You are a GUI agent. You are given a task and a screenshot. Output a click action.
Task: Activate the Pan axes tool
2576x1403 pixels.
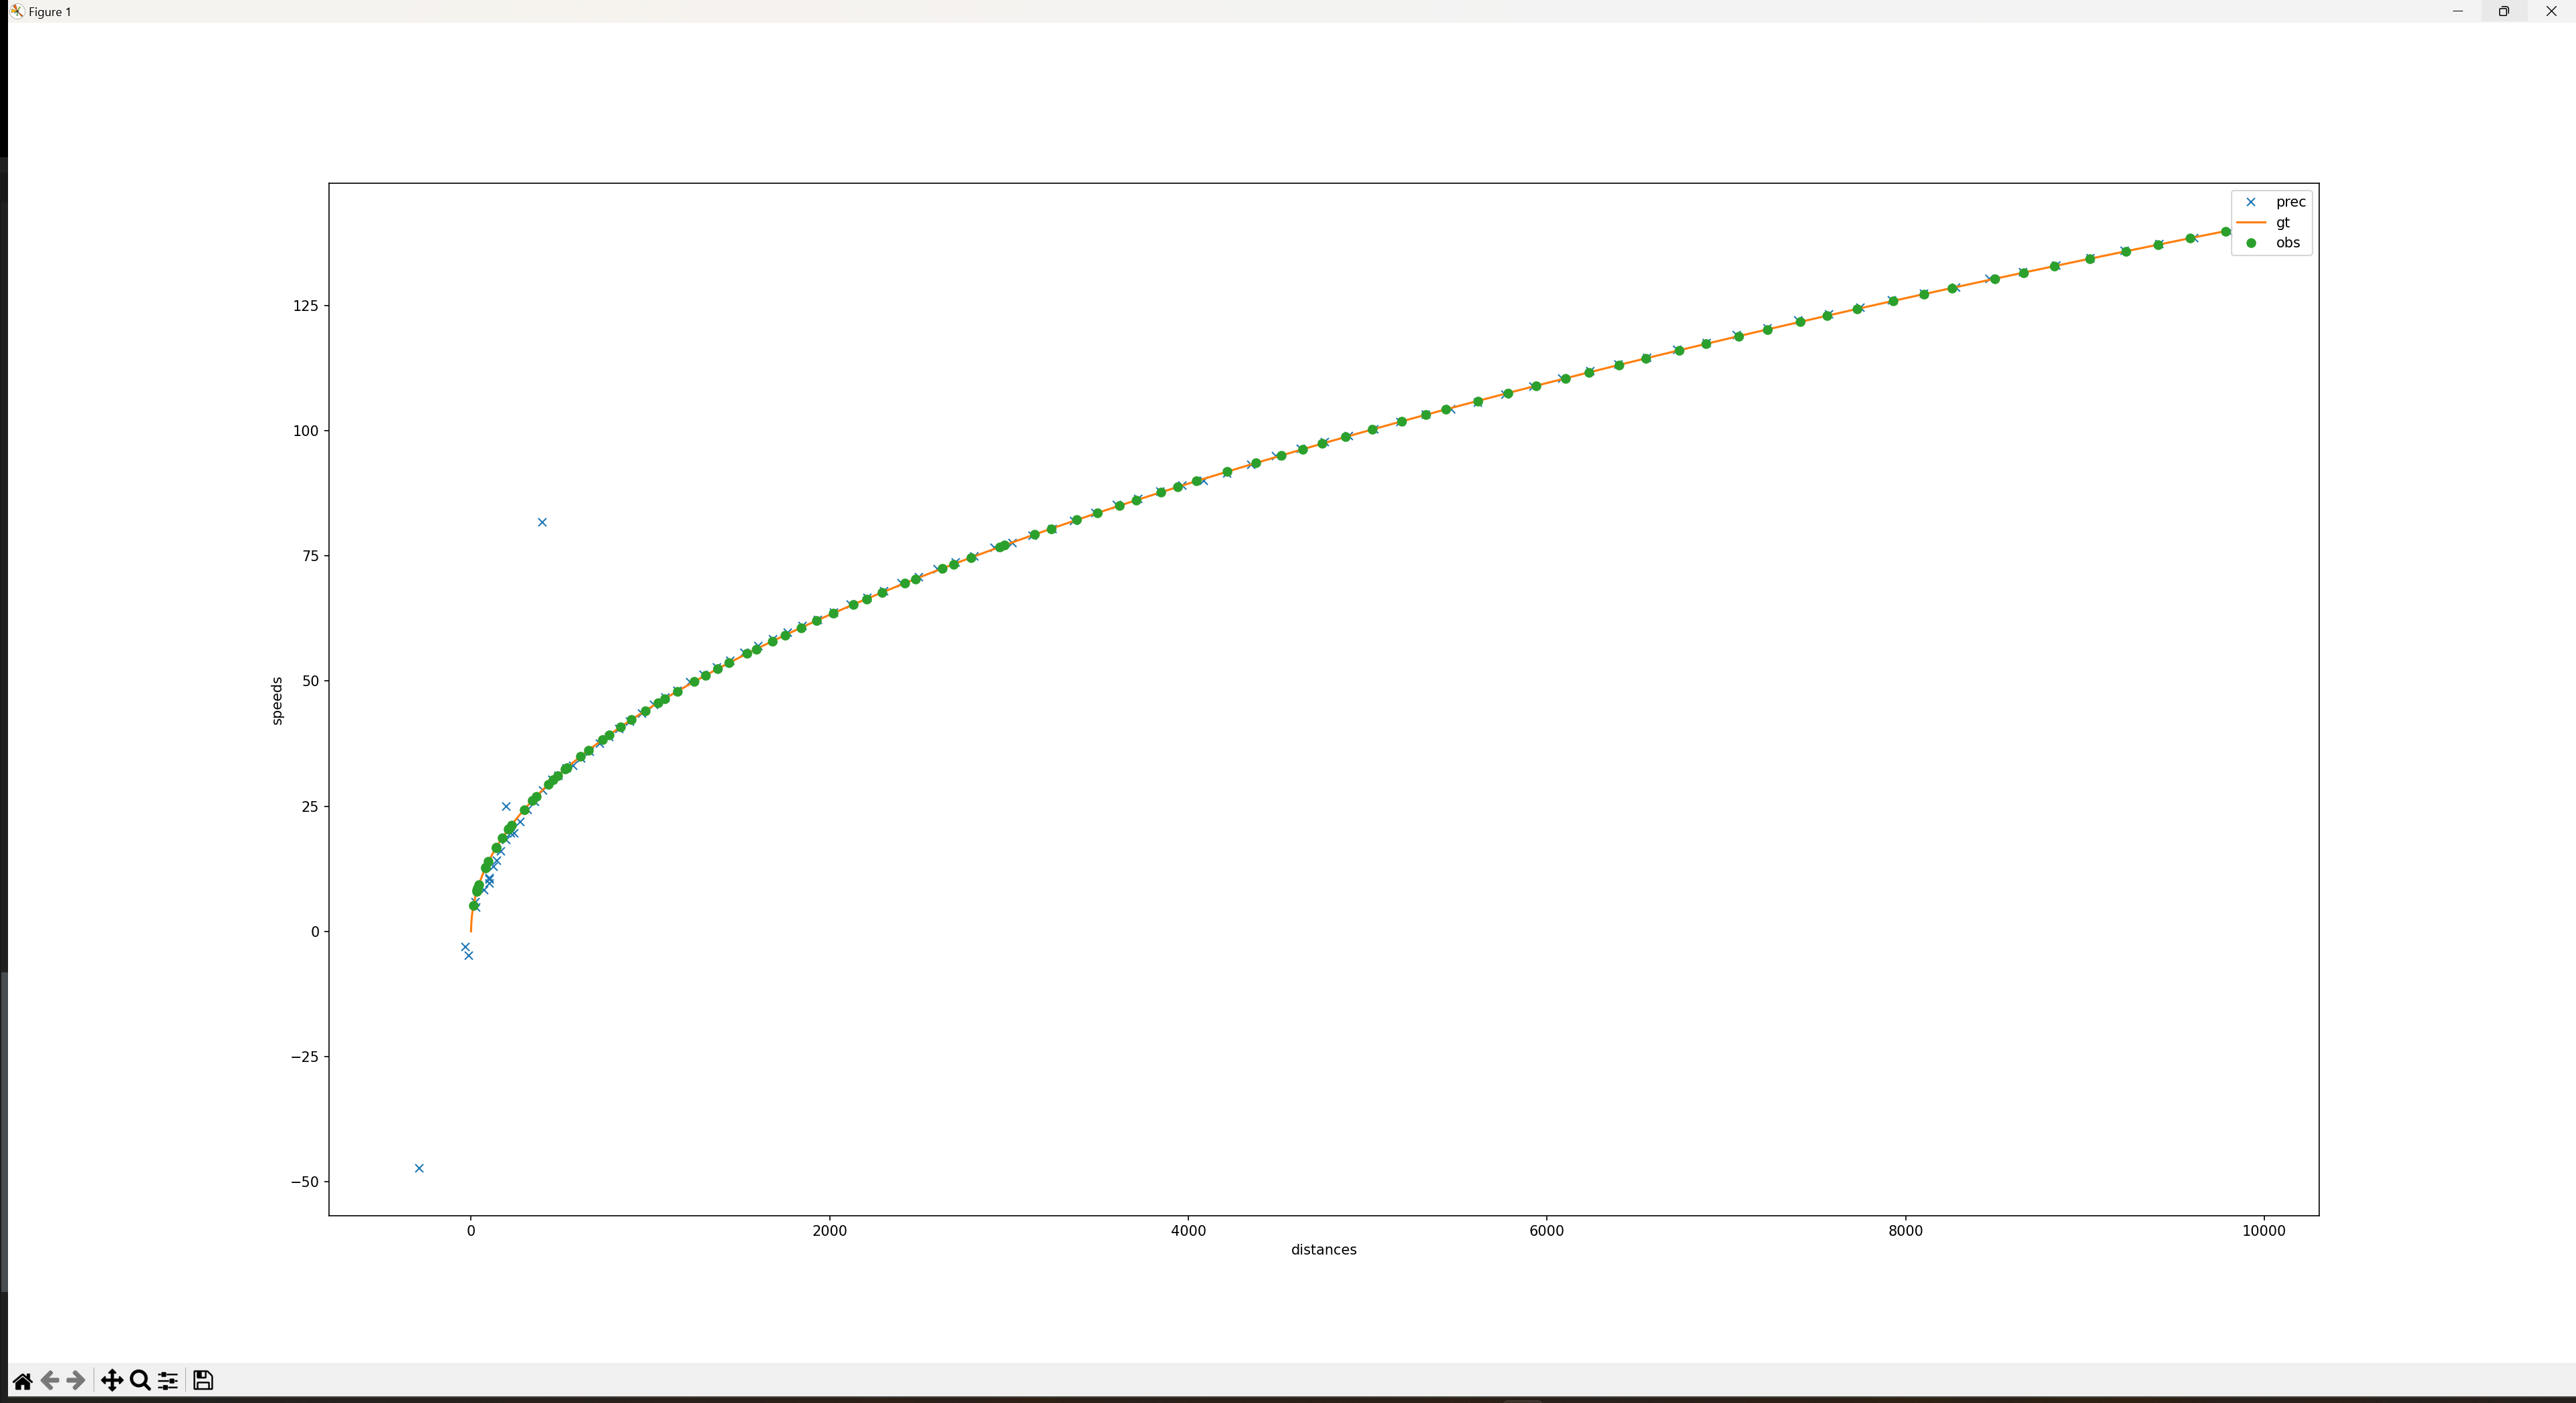click(x=112, y=1381)
